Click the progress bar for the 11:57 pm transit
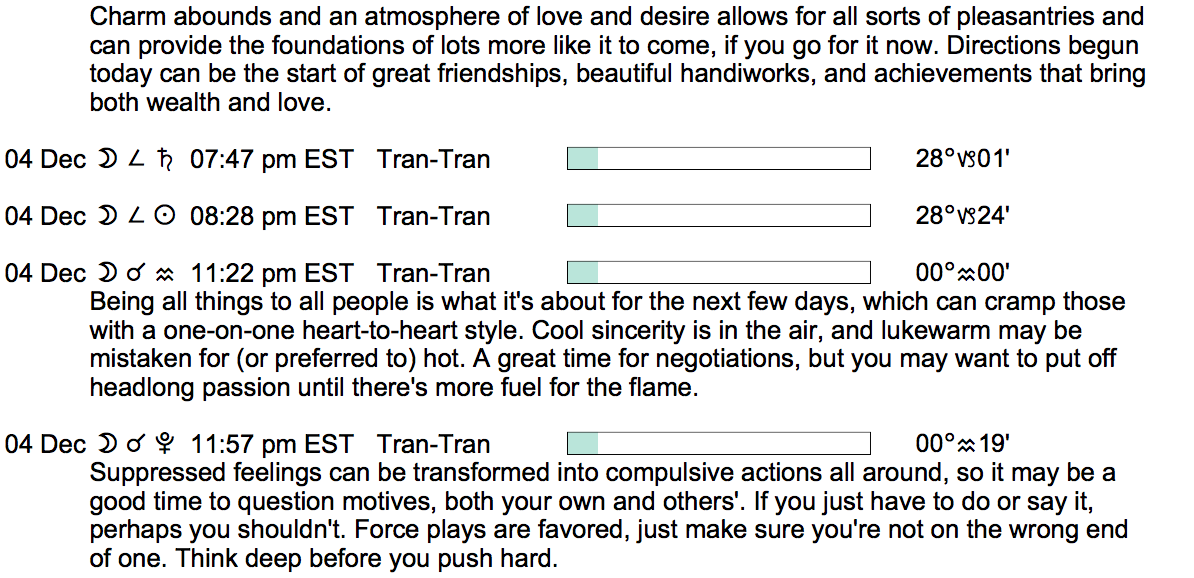The image size is (1194, 578). click(x=718, y=443)
